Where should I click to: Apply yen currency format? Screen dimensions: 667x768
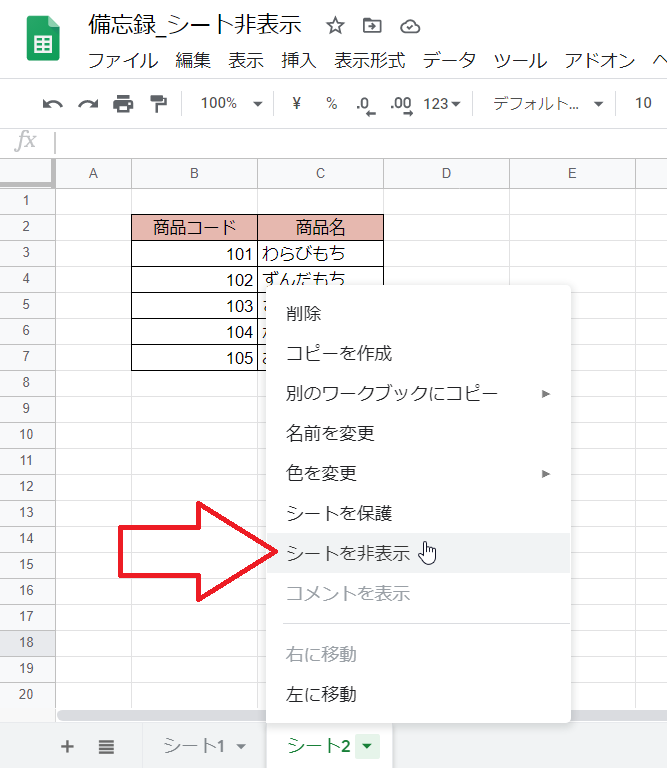296,103
